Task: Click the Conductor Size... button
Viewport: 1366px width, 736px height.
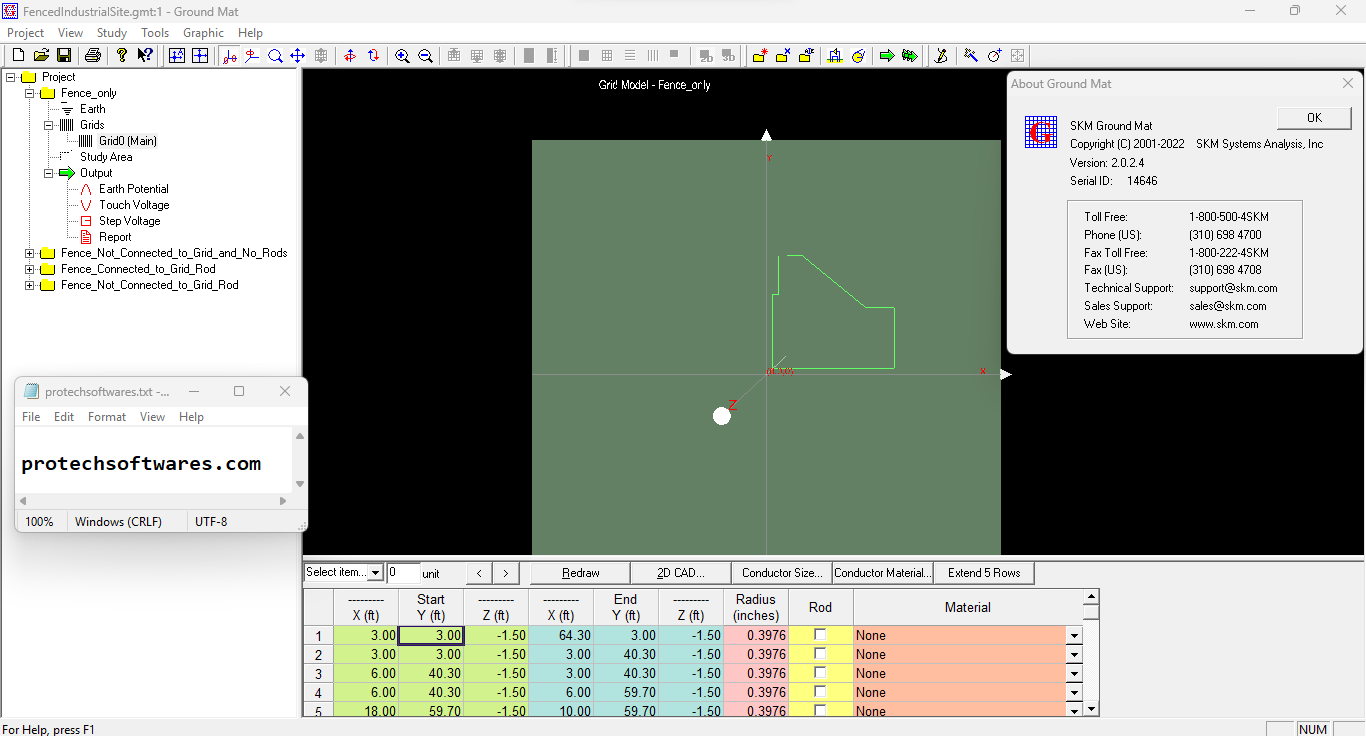Action: coord(782,573)
